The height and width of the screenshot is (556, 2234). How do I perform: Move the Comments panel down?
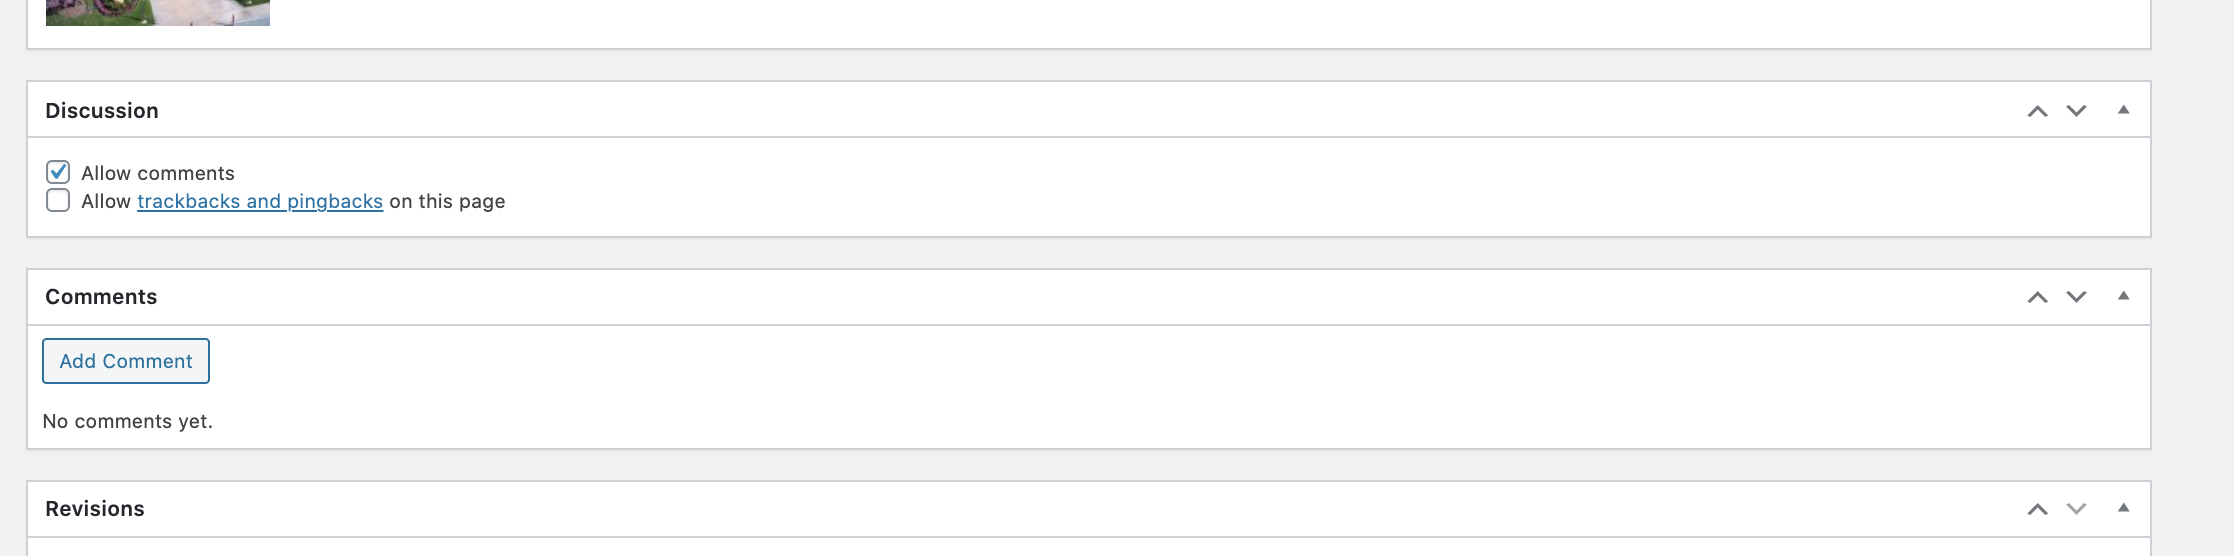click(x=2076, y=297)
